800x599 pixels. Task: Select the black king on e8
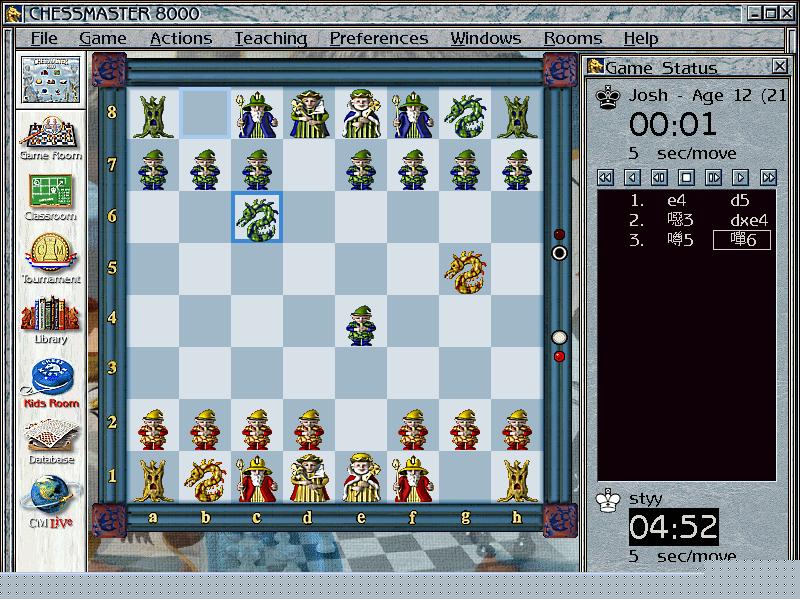pyautogui.click(x=361, y=114)
